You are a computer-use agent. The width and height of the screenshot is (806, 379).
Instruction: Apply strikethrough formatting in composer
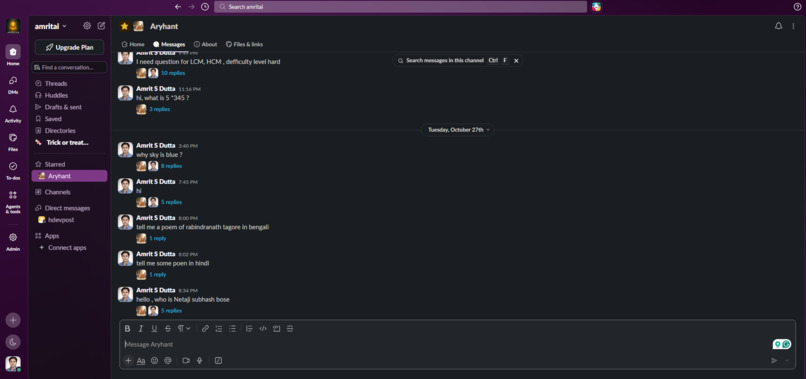168,329
